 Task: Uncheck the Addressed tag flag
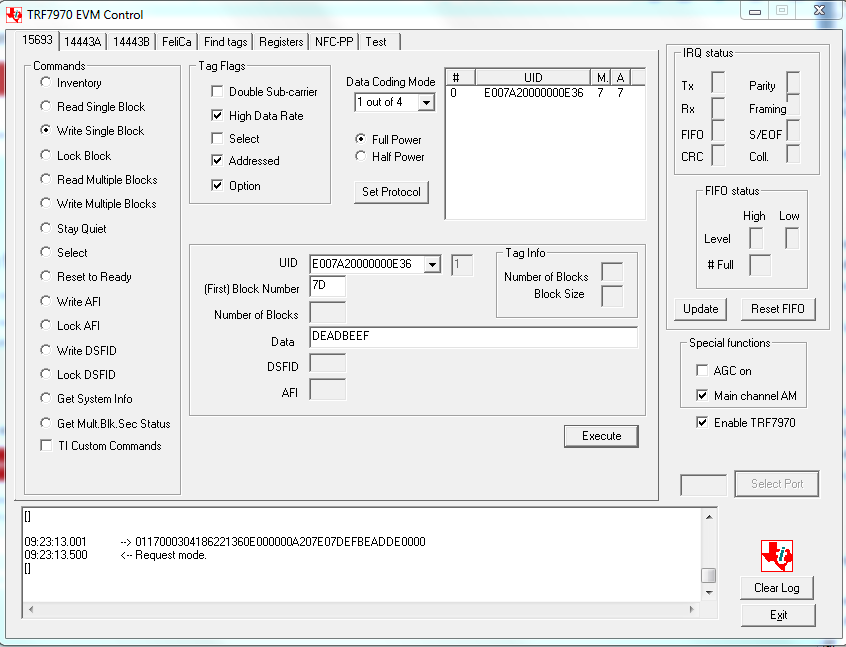(x=217, y=160)
